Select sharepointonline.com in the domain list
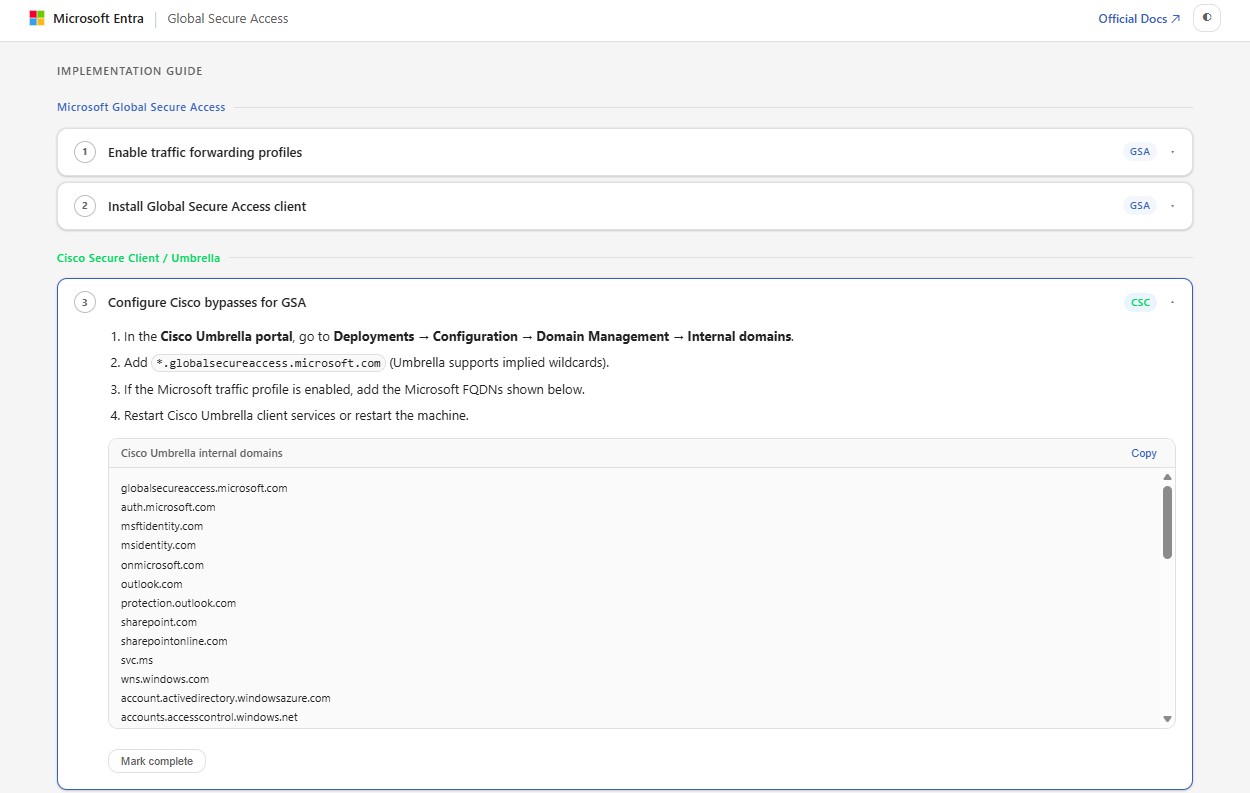The width and height of the screenshot is (1250, 793). (x=174, y=641)
